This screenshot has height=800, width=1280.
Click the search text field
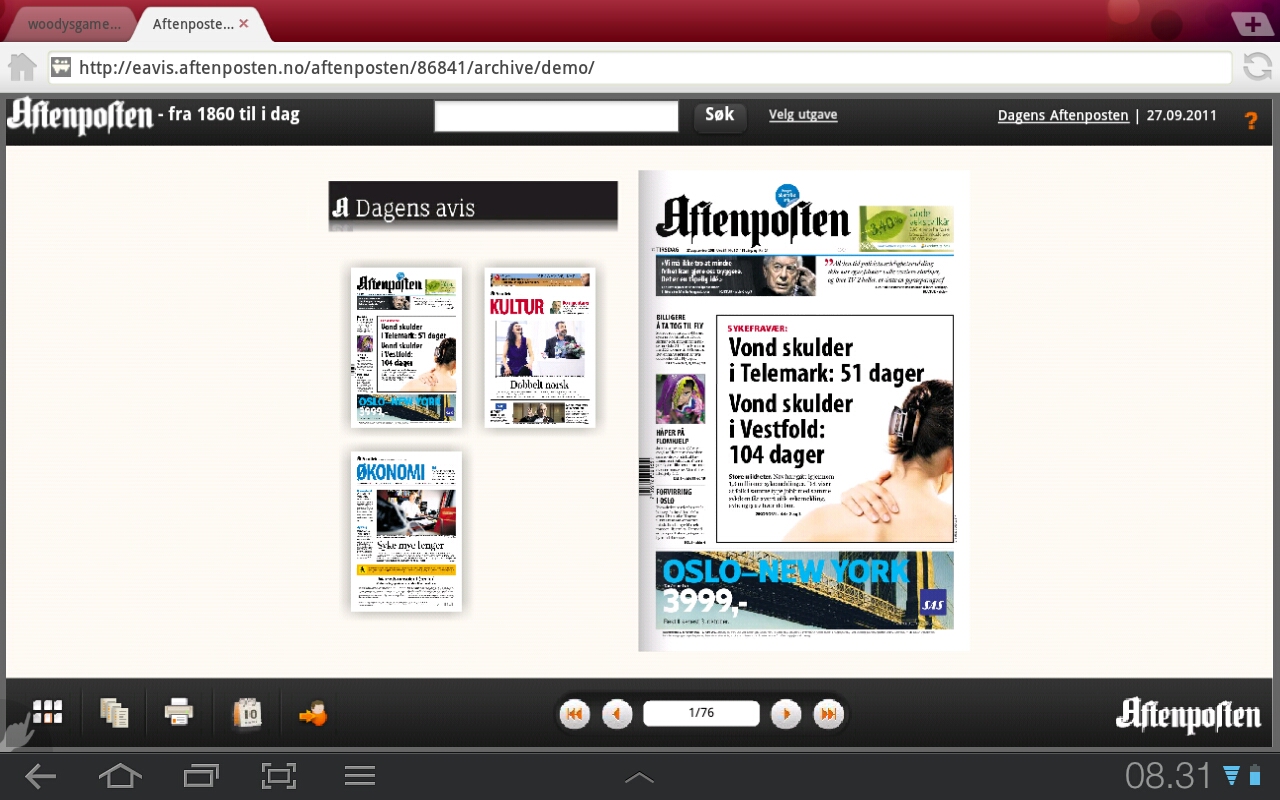557,116
